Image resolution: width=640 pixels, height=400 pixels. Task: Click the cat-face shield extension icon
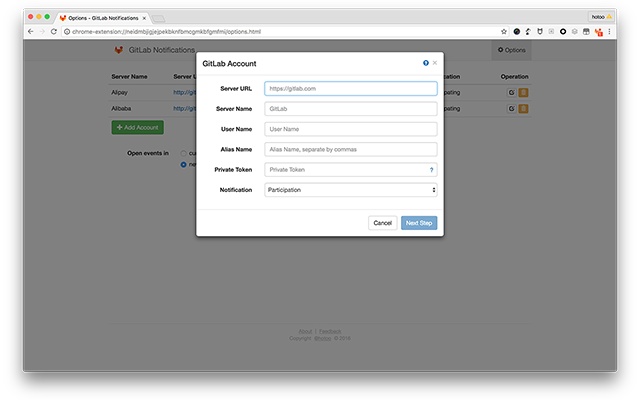click(x=540, y=31)
